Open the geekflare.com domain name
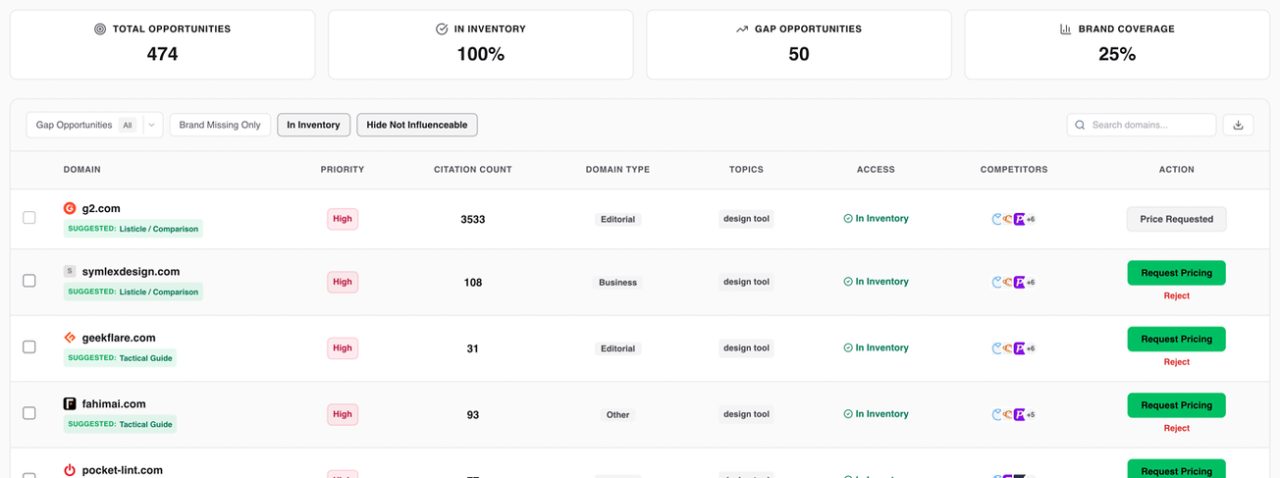The height and width of the screenshot is (478, 1280). [x=119, y=337]
